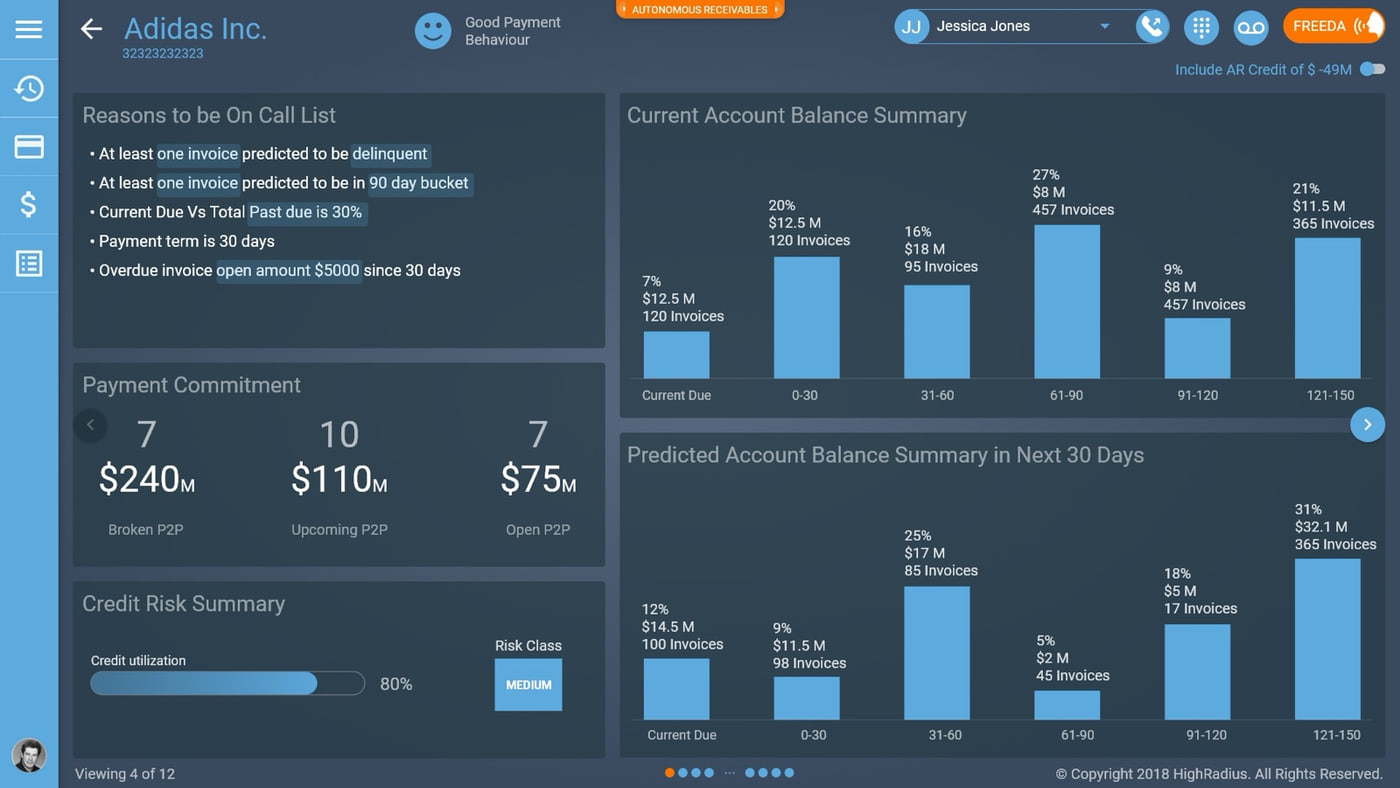This screenshot has height=788, width=1400.
Task: Click the highlighted '90 day bucket' text
Action: 419,183
